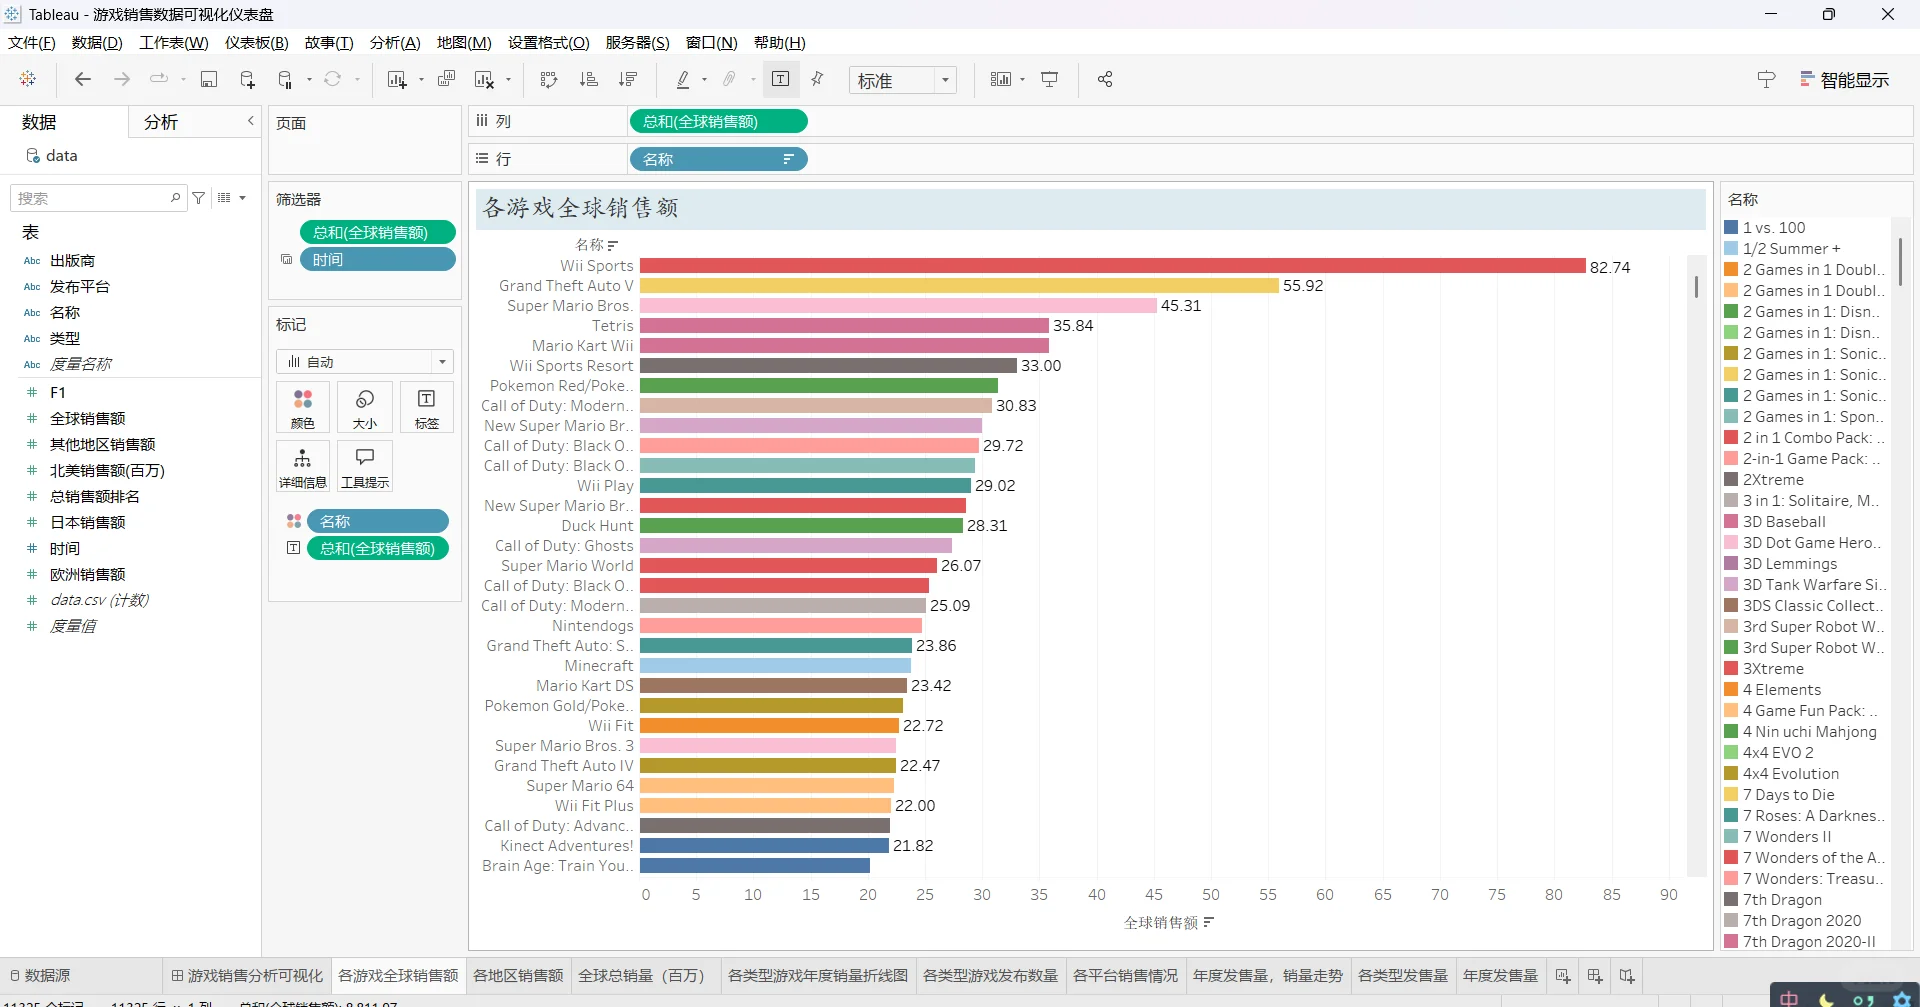The image size is (1920, 1007).
Task: Switch to the 各地区销售额 sheet tab
Action: pyautogui.click(x=518, y=976)
